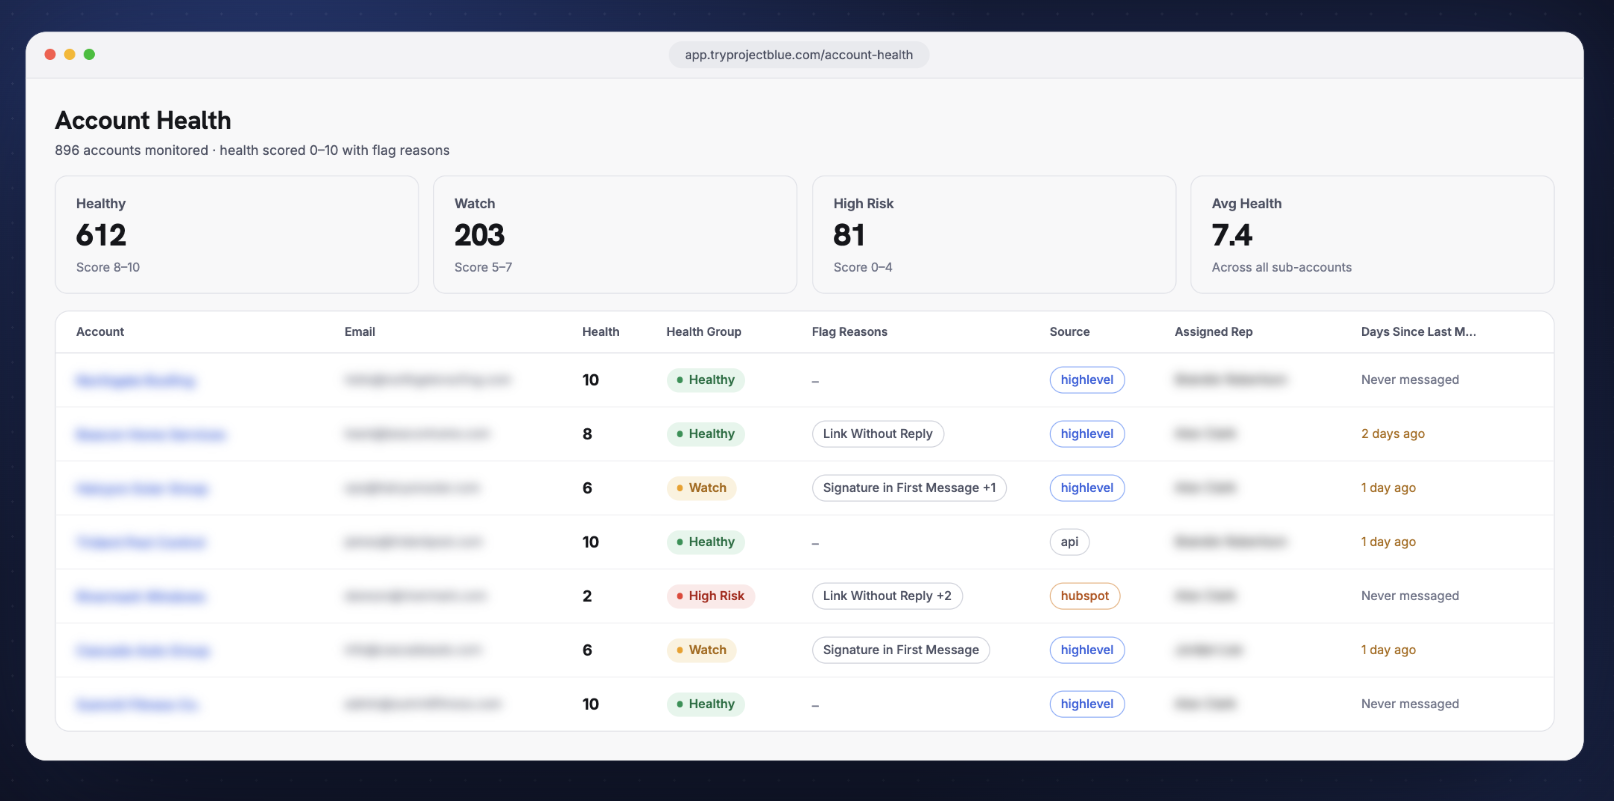The height and width of the screenshot is (801, 1614).
Task: Click the 'Account Health' page heading
Action: (x=143, y=121)
